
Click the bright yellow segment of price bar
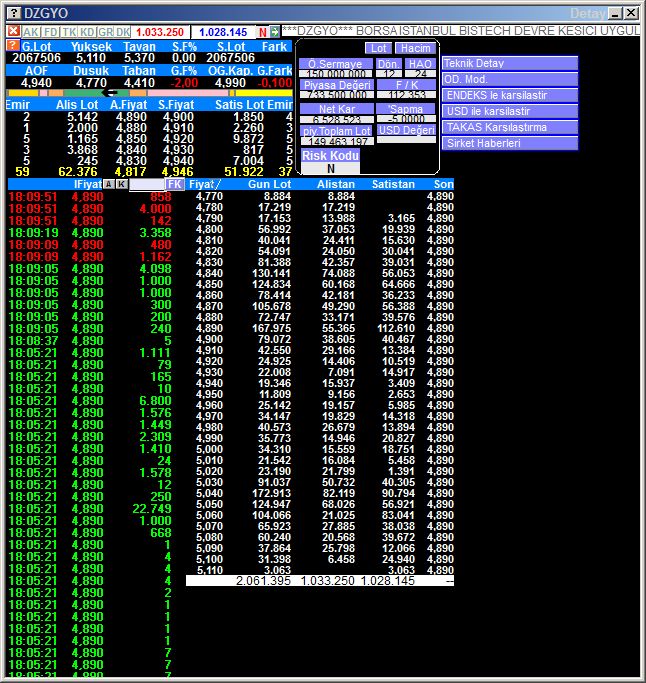pyautogui.click(x=264, y=93)
